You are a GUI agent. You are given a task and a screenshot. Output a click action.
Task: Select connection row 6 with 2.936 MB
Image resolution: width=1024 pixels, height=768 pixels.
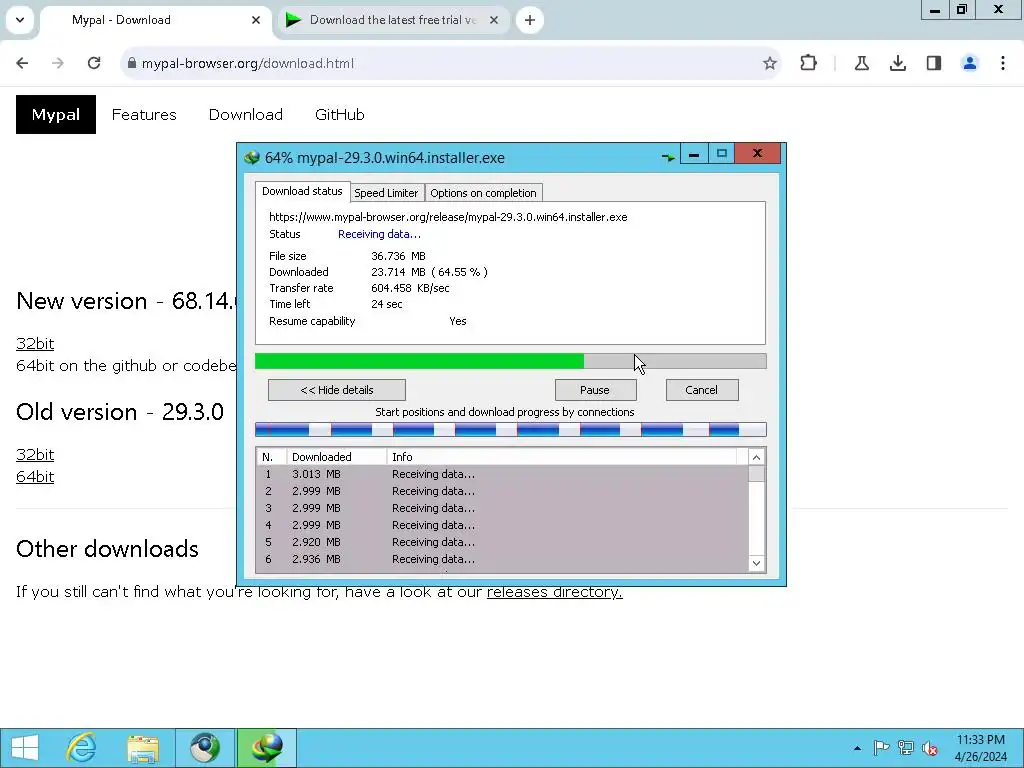click(502, 559)
